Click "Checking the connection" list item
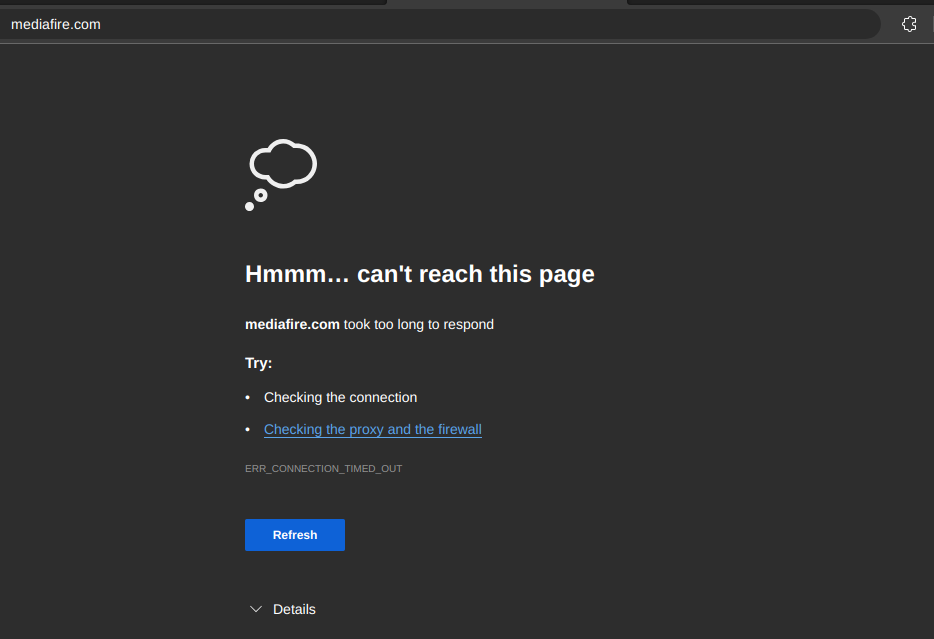The image size is (934, 639). (x=341, y=397)
